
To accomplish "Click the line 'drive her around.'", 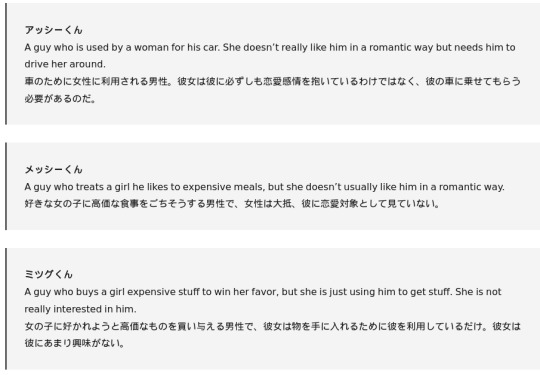I will (65, 64).
